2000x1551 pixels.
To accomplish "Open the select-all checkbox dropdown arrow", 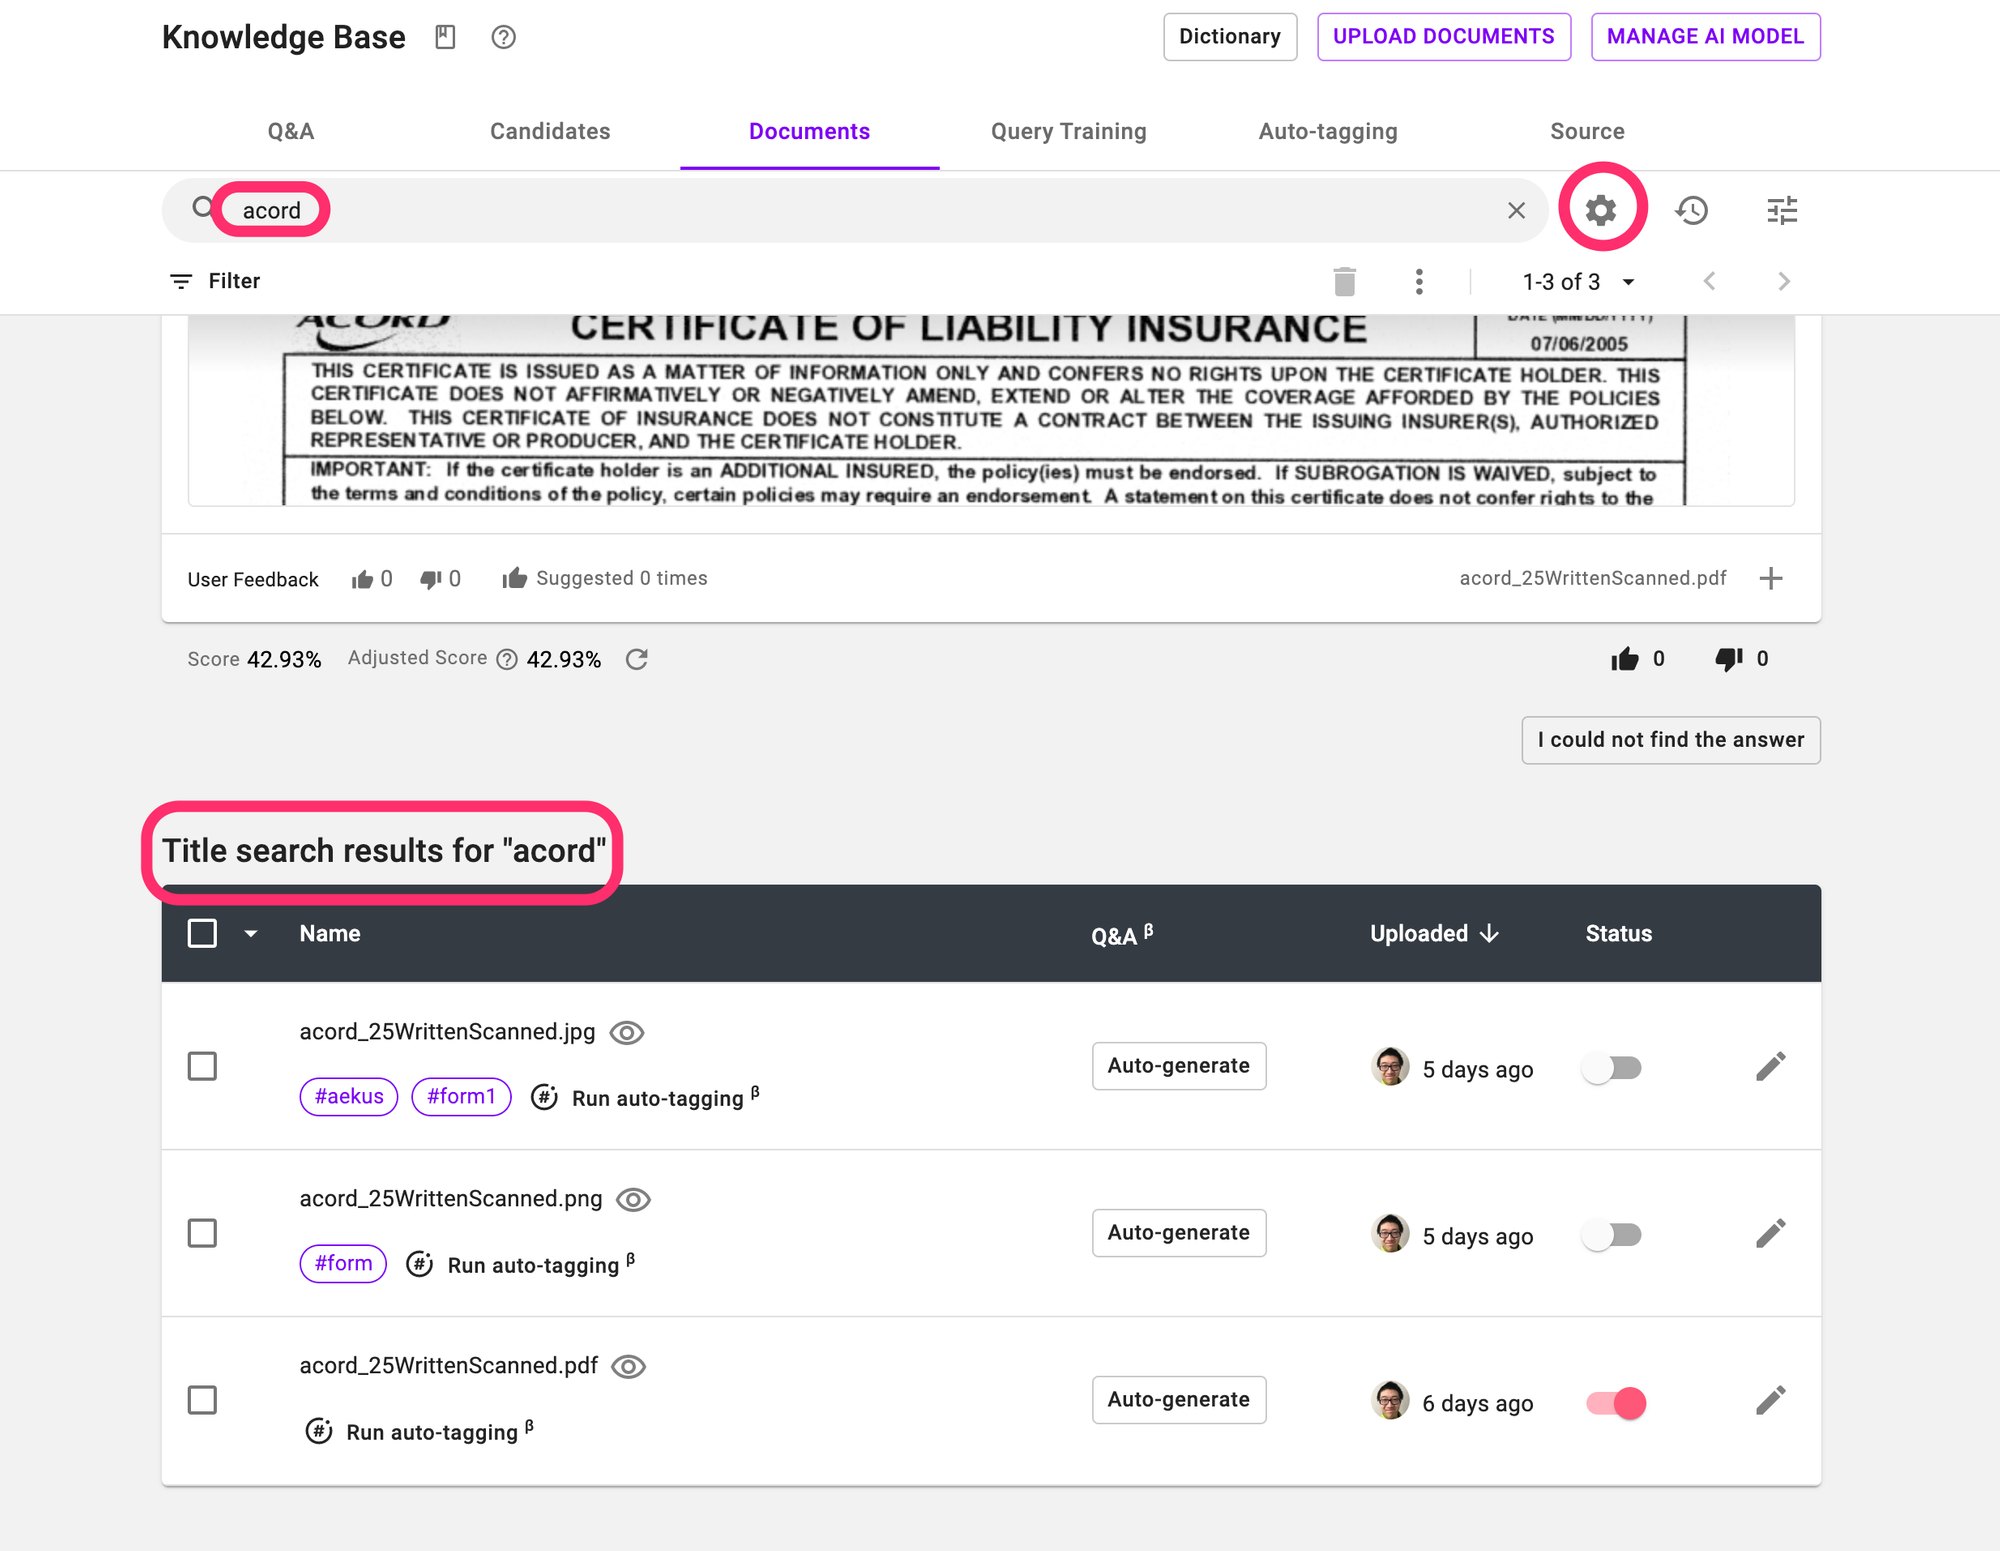I will pos(251,934).
